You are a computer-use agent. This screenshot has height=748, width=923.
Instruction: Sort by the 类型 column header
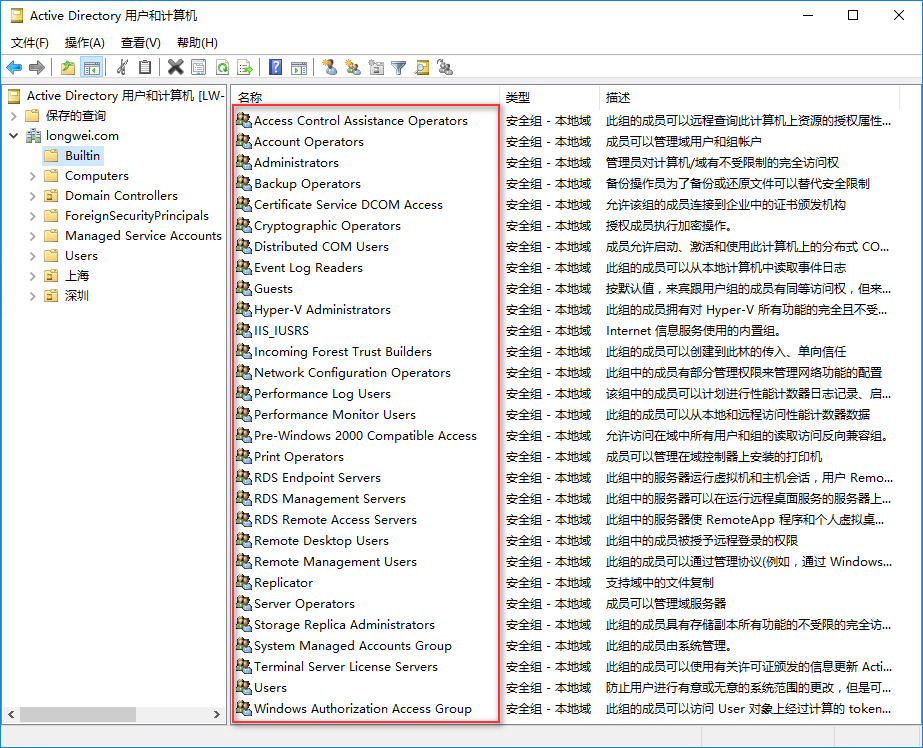point(550,97)
